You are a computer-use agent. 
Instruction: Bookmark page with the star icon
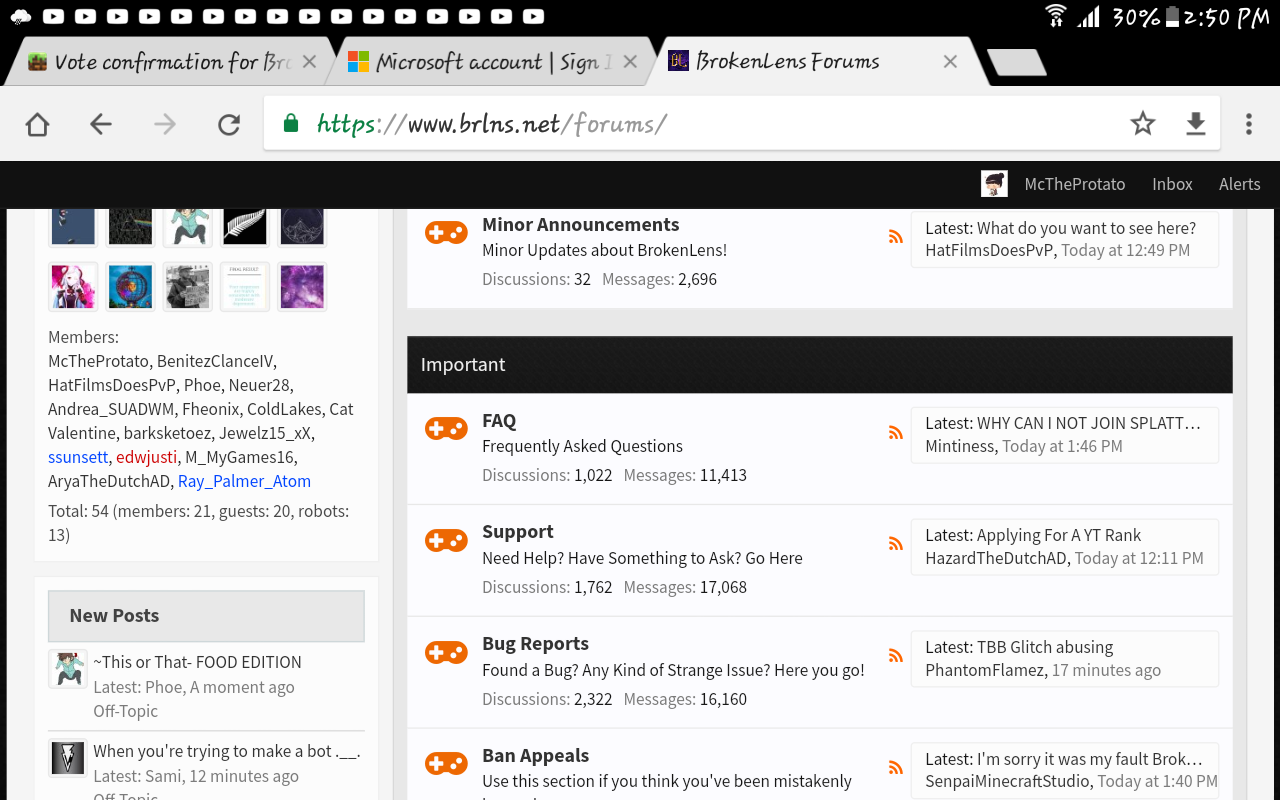point(1143,123)
